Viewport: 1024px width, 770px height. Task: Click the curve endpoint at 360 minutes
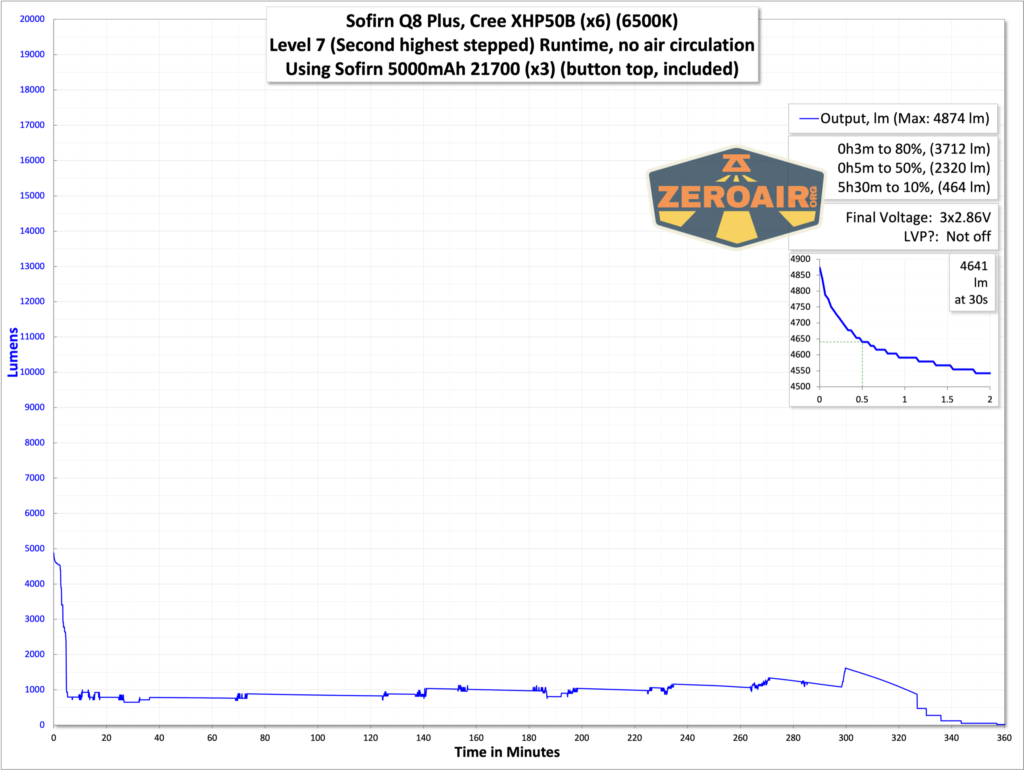1005,723
